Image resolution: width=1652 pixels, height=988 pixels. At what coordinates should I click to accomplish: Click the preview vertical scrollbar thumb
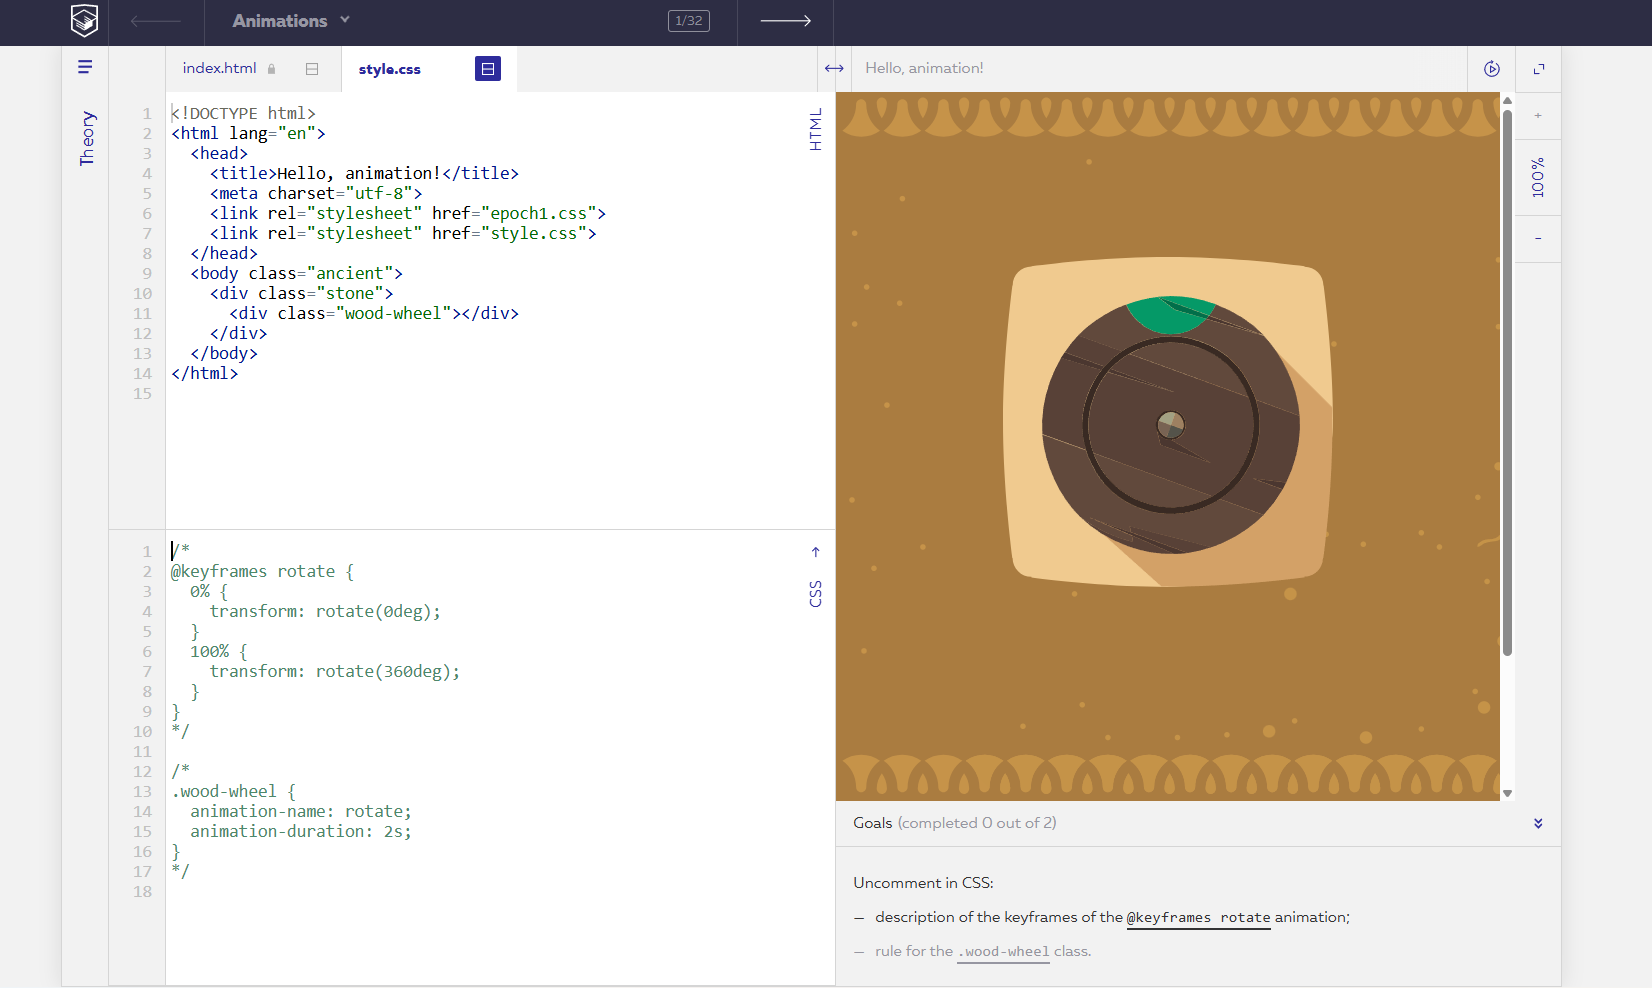click(1507, 382)
